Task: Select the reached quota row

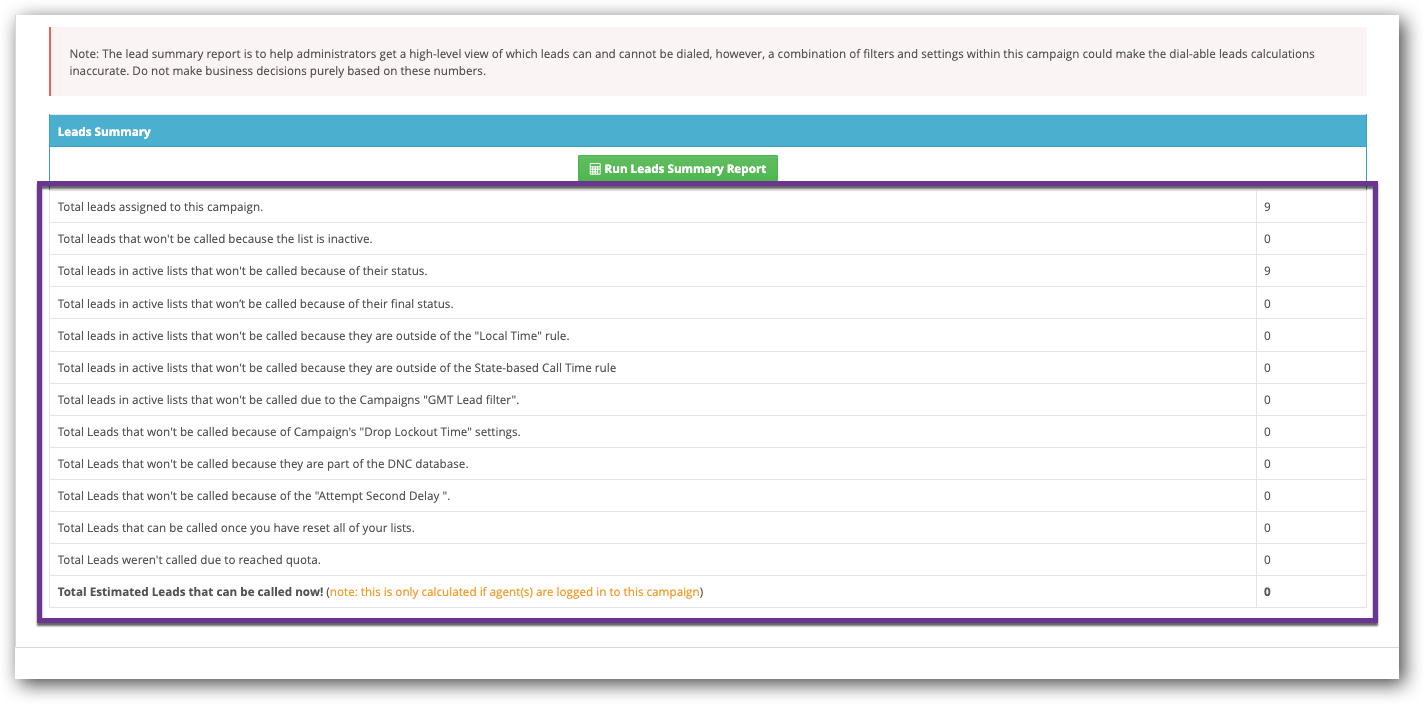Action: coord(400,559)
